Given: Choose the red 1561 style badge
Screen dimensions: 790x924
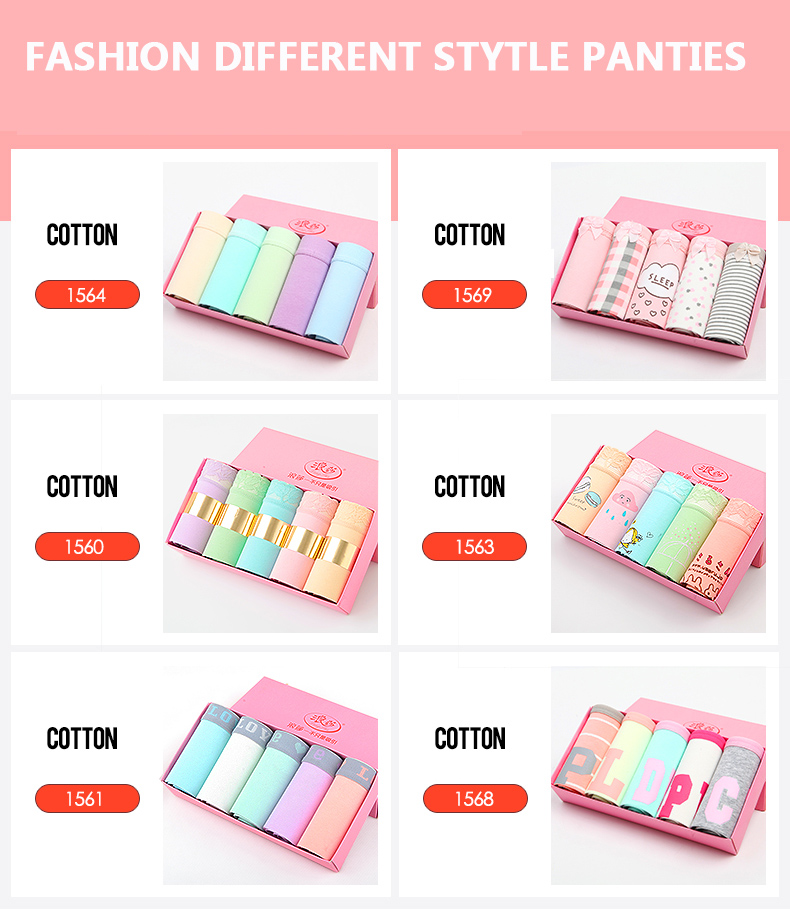Looking at the screenshot, I should tap(87, 799).
